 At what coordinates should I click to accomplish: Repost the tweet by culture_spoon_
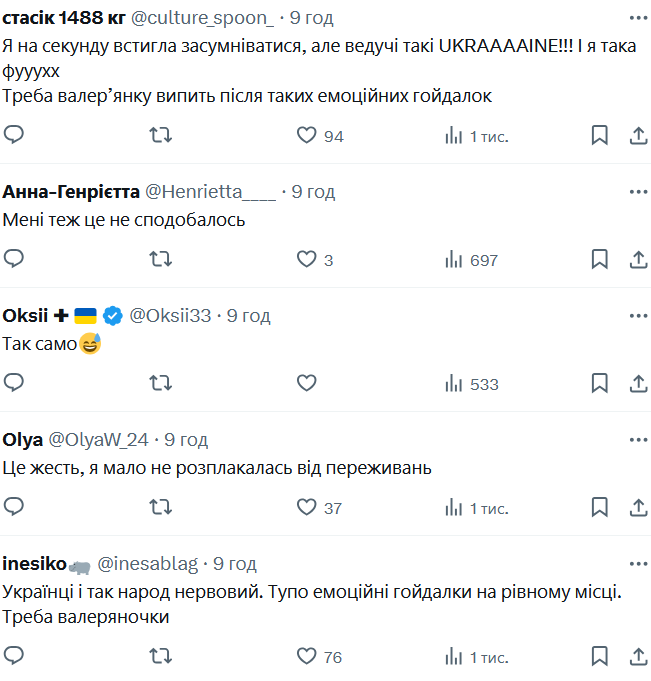pyautogui.click(x=160, y=135)
